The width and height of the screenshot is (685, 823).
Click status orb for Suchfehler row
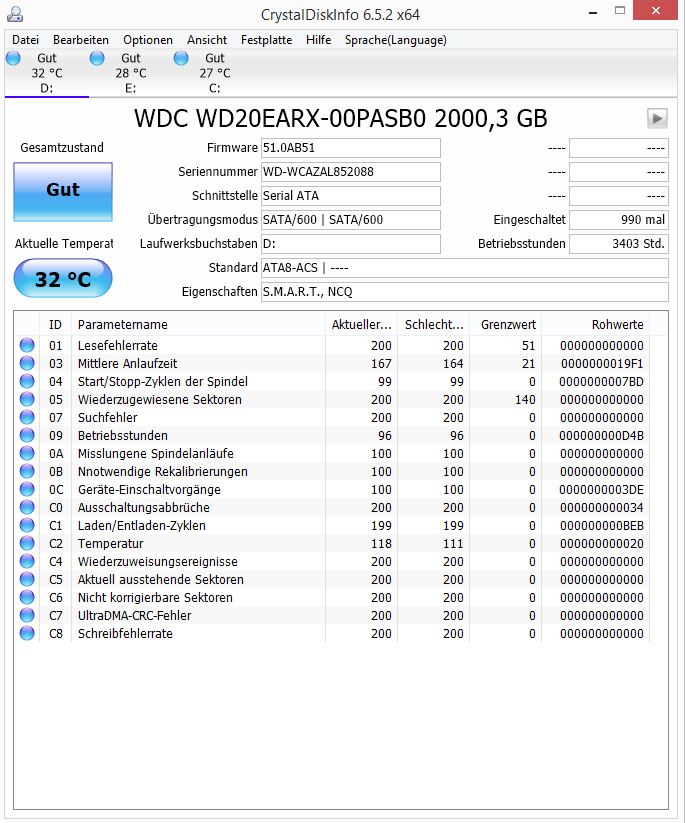click(27, 417)
